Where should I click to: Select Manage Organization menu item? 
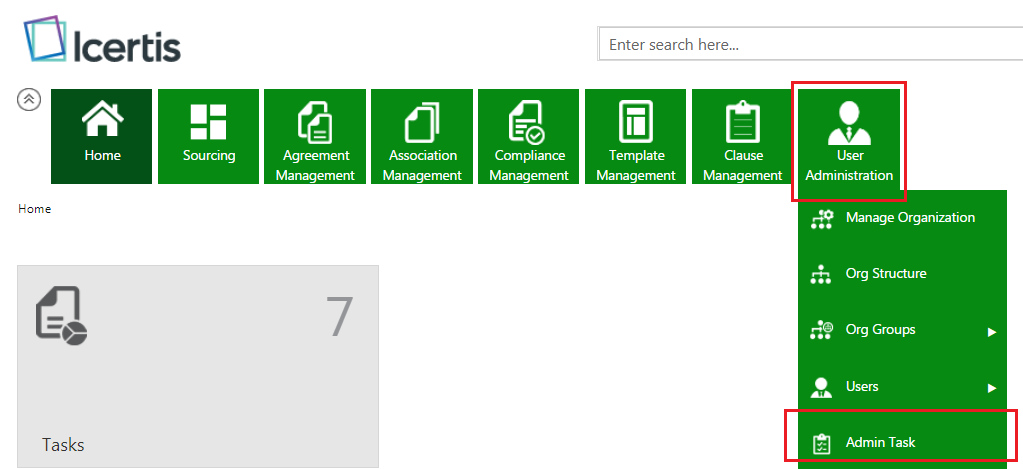(909, 218)
